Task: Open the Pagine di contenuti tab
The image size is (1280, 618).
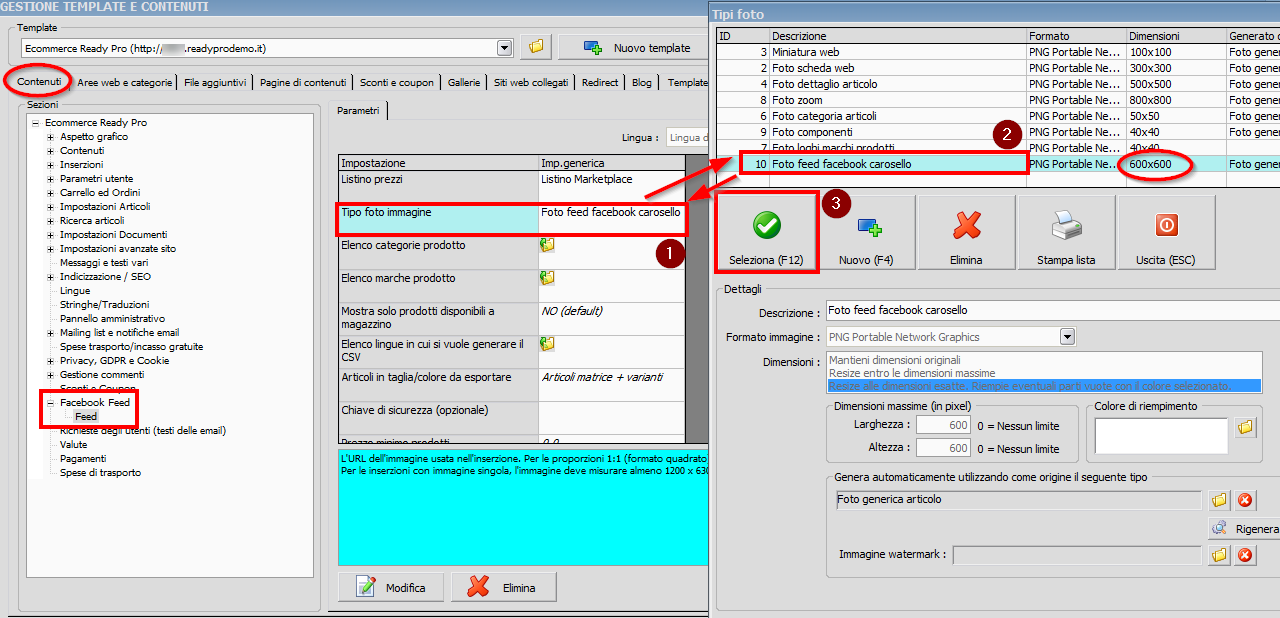Action: point(303,83)
